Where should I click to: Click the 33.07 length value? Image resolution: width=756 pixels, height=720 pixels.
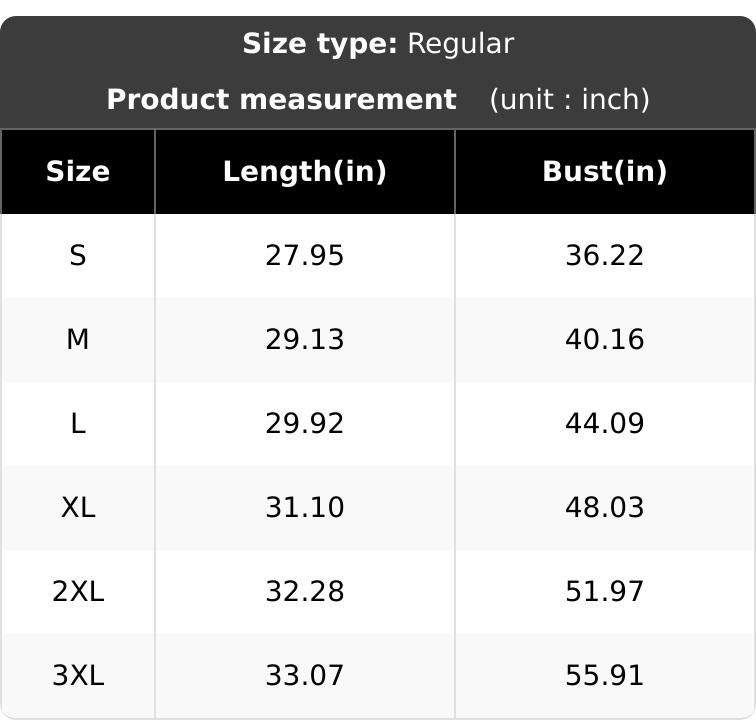(305, 675)
